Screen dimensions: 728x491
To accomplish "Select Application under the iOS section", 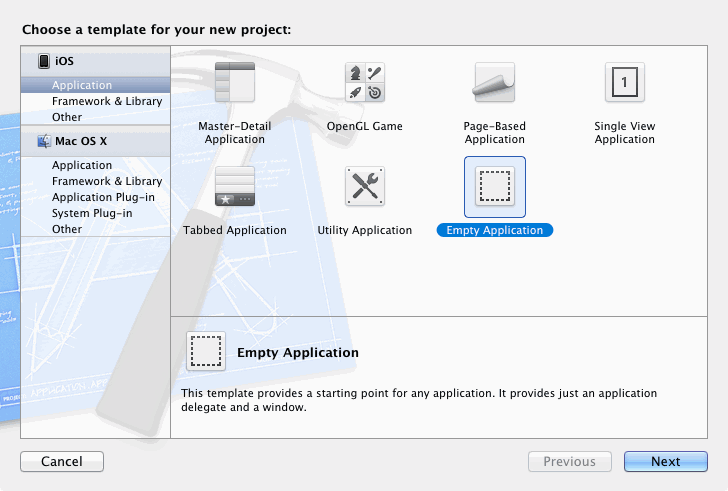I will coord(82,86).
